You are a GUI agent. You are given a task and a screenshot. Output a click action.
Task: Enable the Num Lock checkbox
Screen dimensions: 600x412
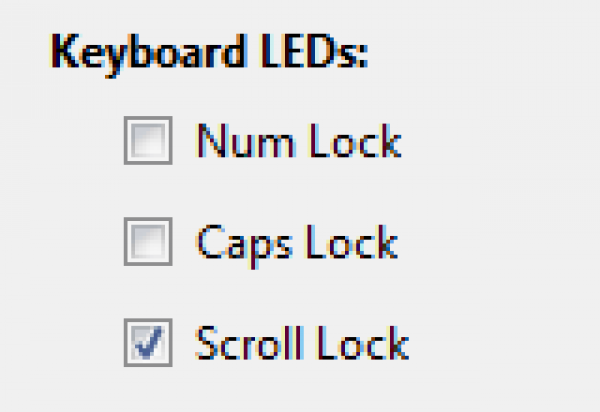pyautogui.click(x=148, y=140)
